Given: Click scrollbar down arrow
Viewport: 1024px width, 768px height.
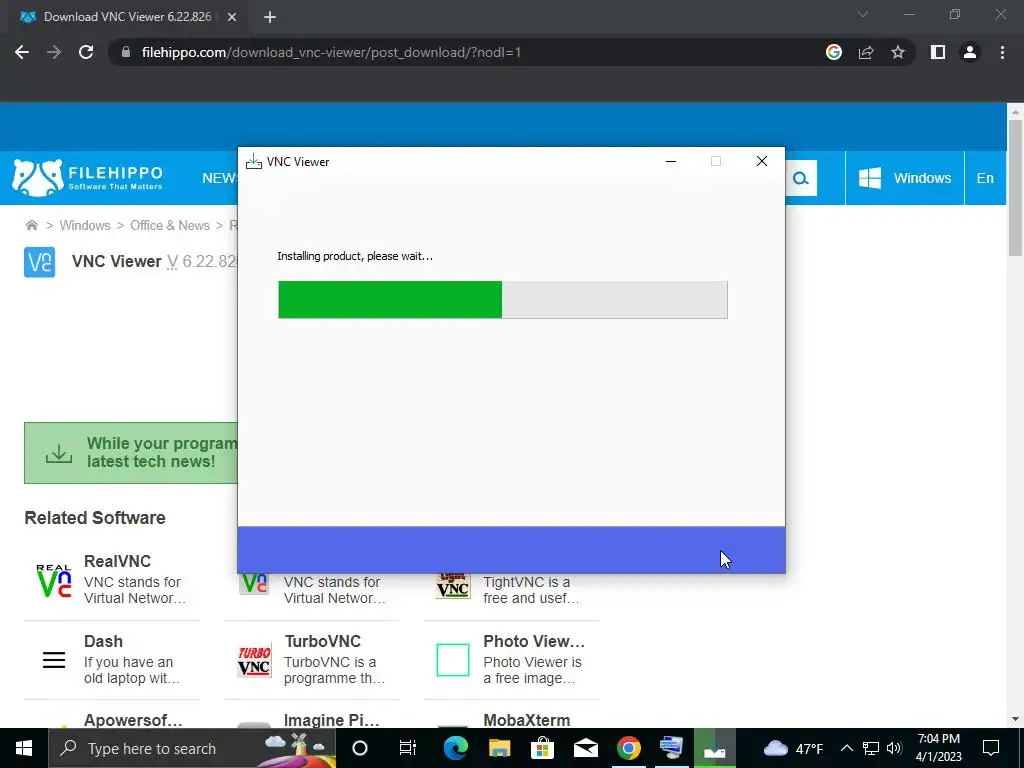Looking at the screenshot, I should tap(1015, 719).
